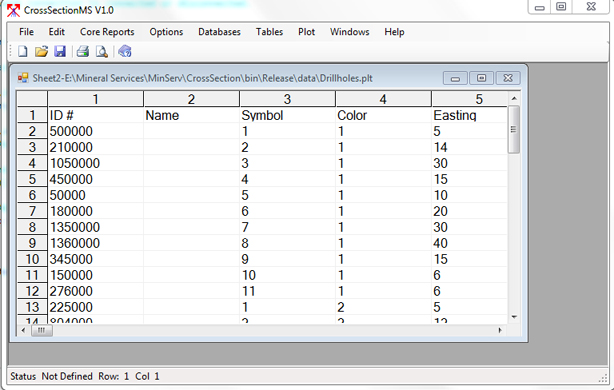
Task: Click the 'ID #' cell
Action: point(96,115)
